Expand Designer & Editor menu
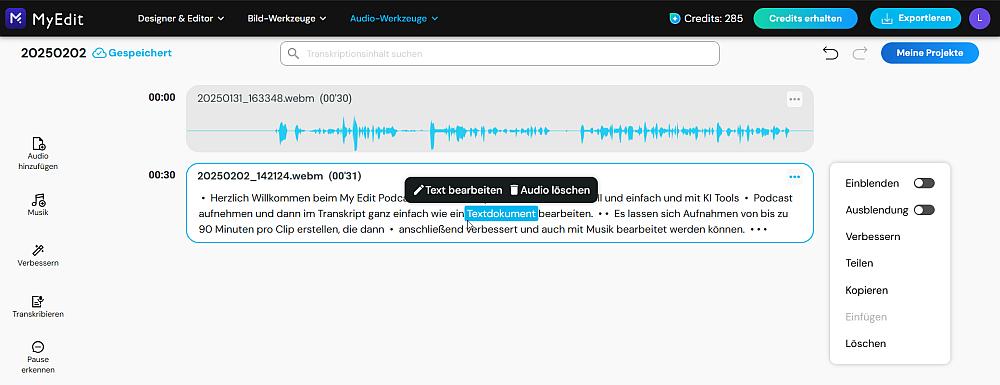This screenshot has width=1000, height=385. [x=181, y=18]
